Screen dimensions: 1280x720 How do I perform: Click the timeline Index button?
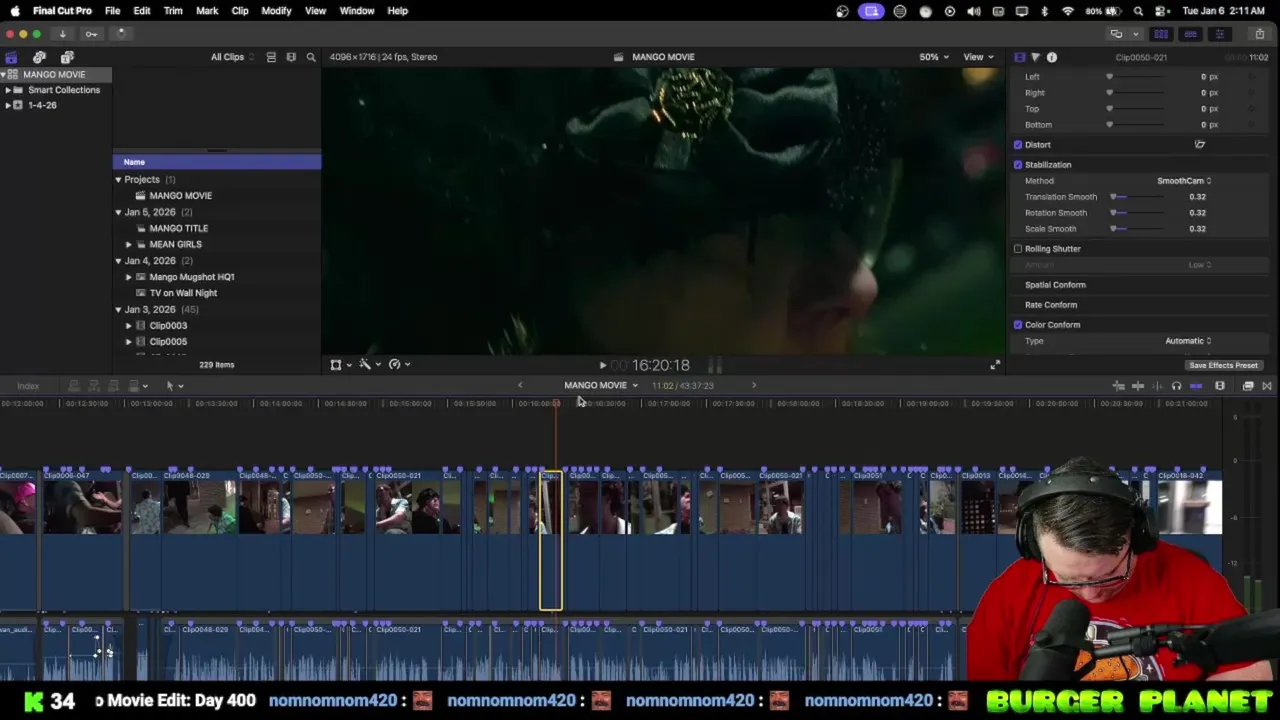pyautogui.click(x=28, y=386)
